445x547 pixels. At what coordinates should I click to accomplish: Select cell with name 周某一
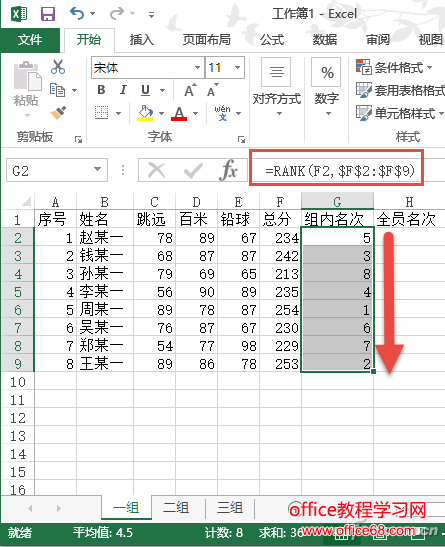tap(105, 310)
